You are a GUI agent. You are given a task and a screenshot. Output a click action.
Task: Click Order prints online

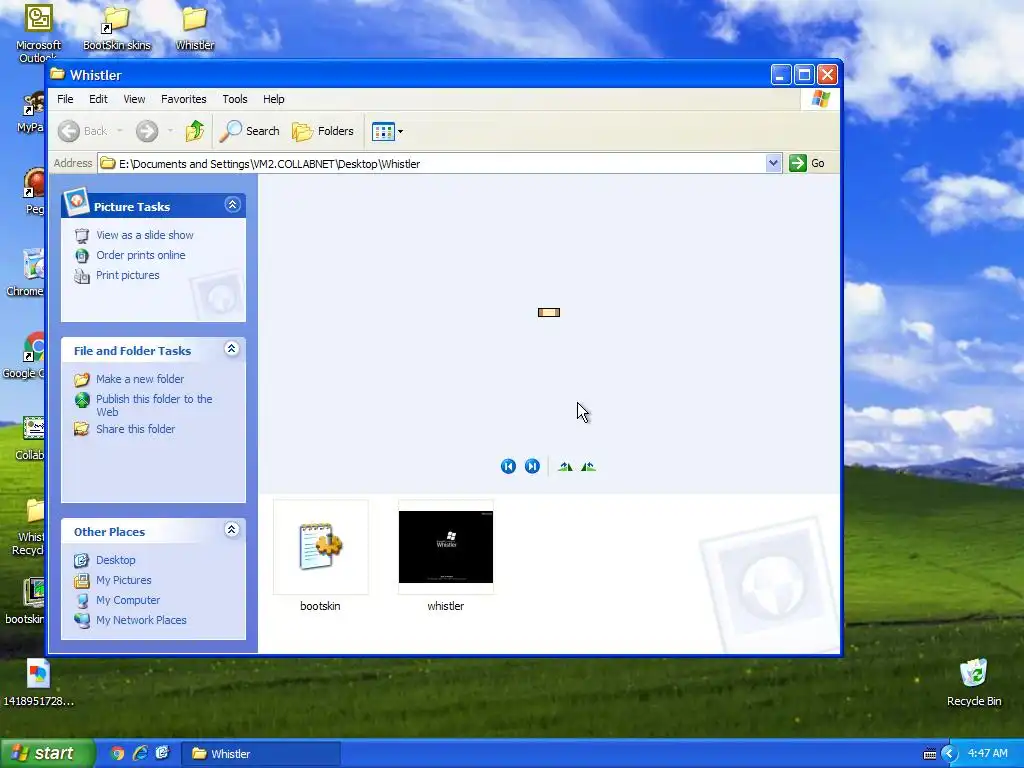coord(140,255)
